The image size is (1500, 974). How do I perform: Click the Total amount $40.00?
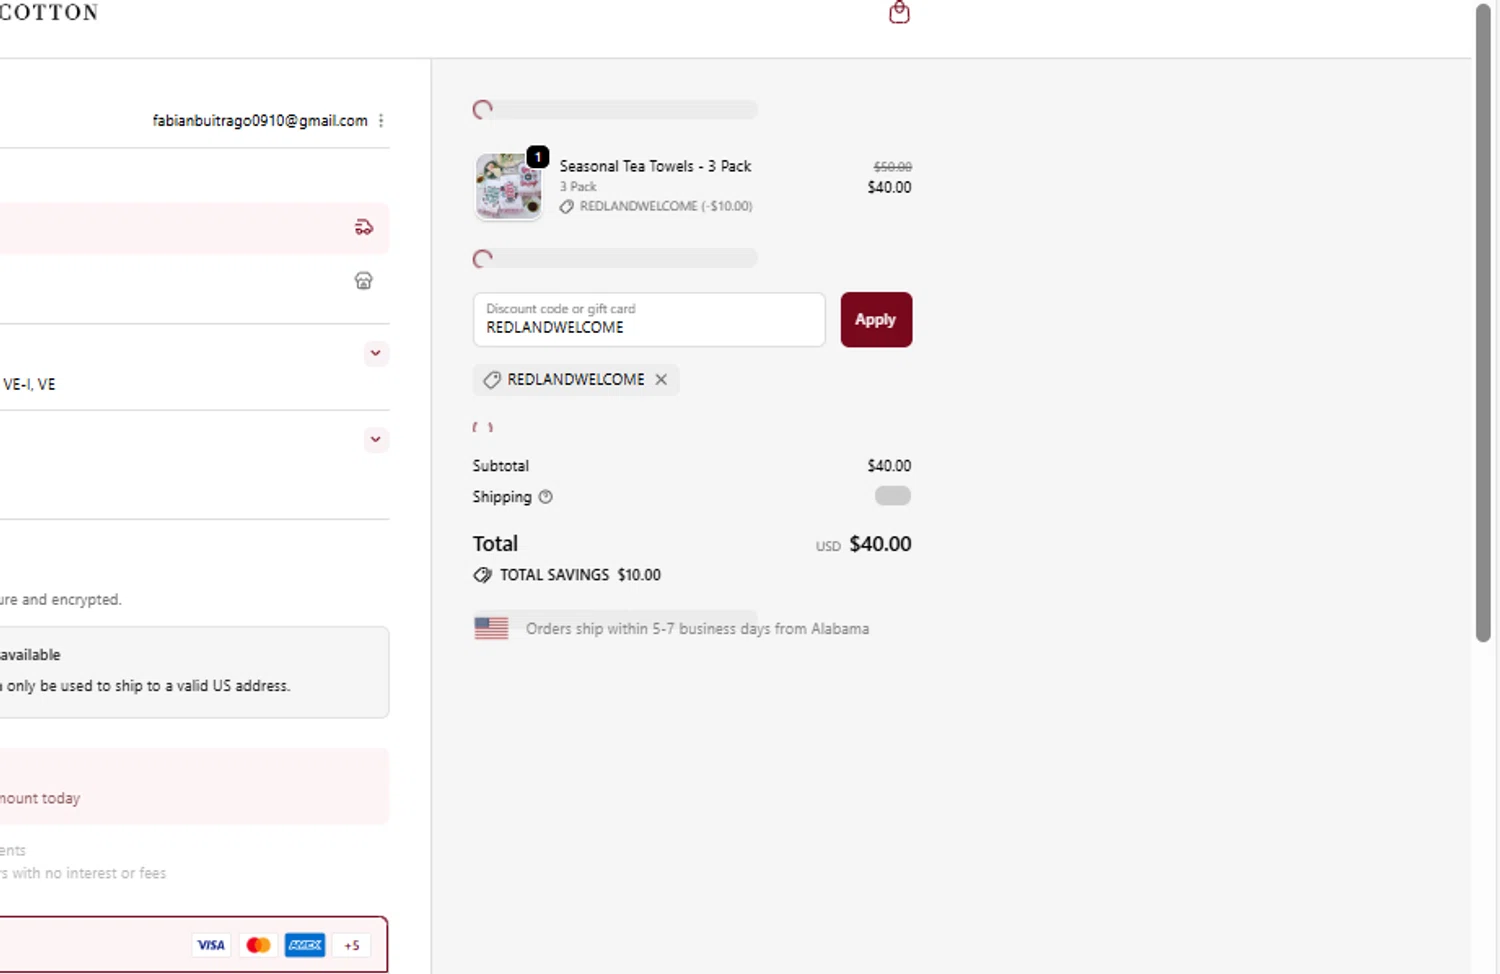(x=880, y=544)
